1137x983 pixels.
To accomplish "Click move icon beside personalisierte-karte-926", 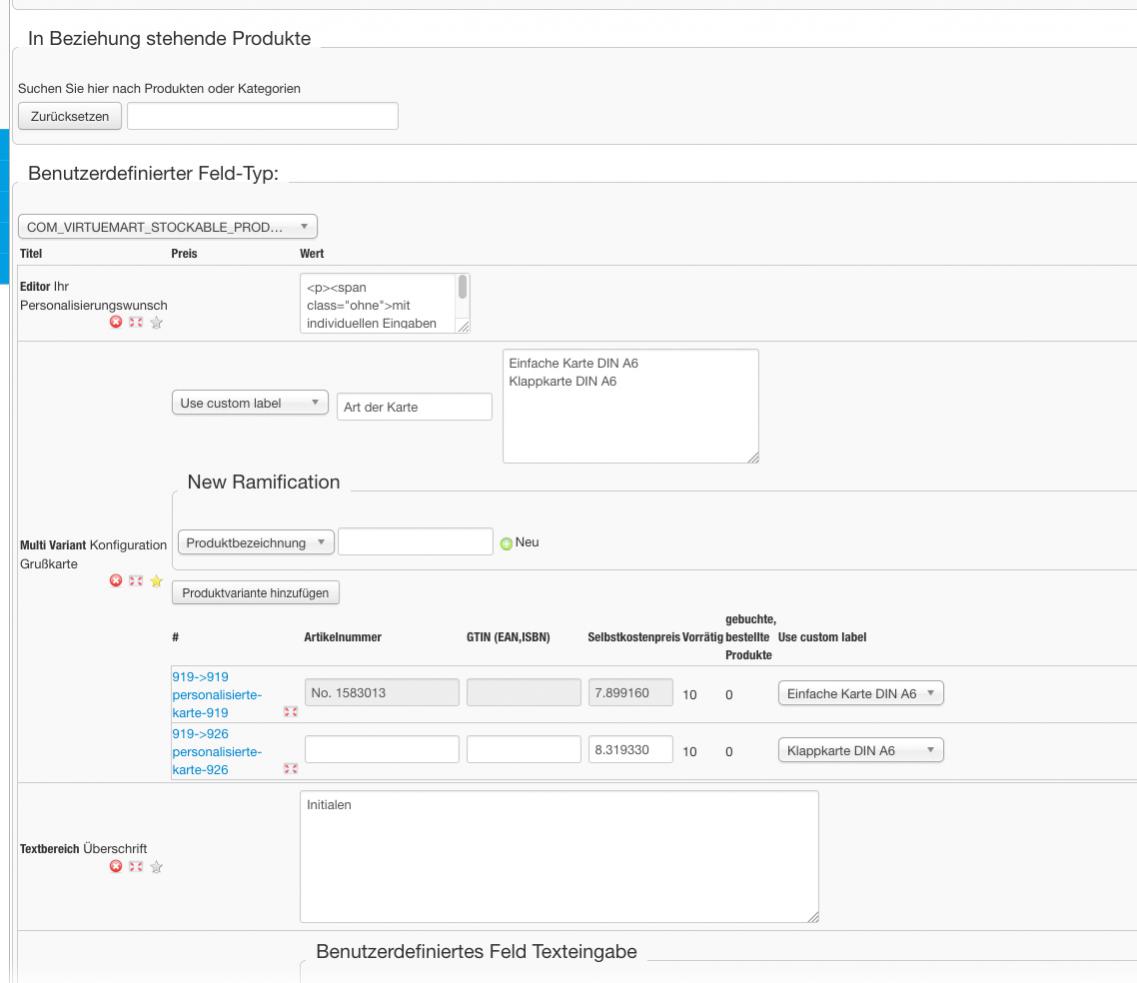I will (x=291, y=769).
